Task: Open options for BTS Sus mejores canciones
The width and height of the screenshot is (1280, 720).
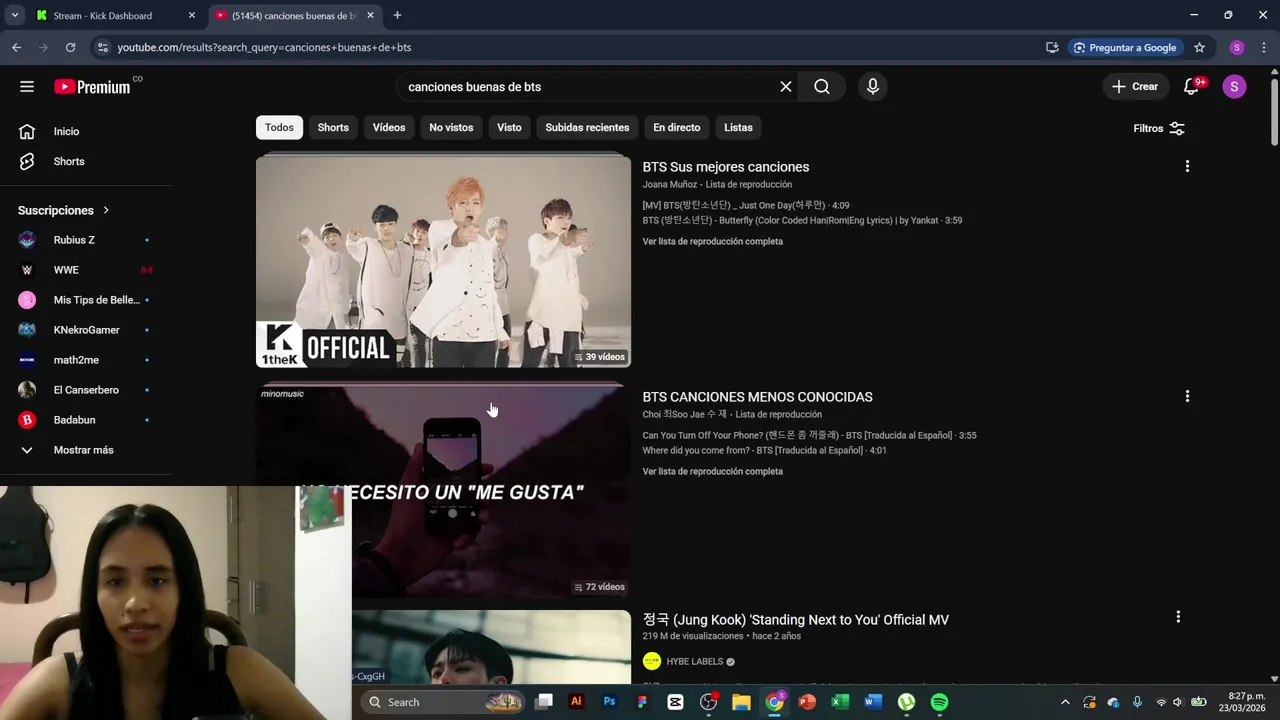Action: tap(1187, 166)
